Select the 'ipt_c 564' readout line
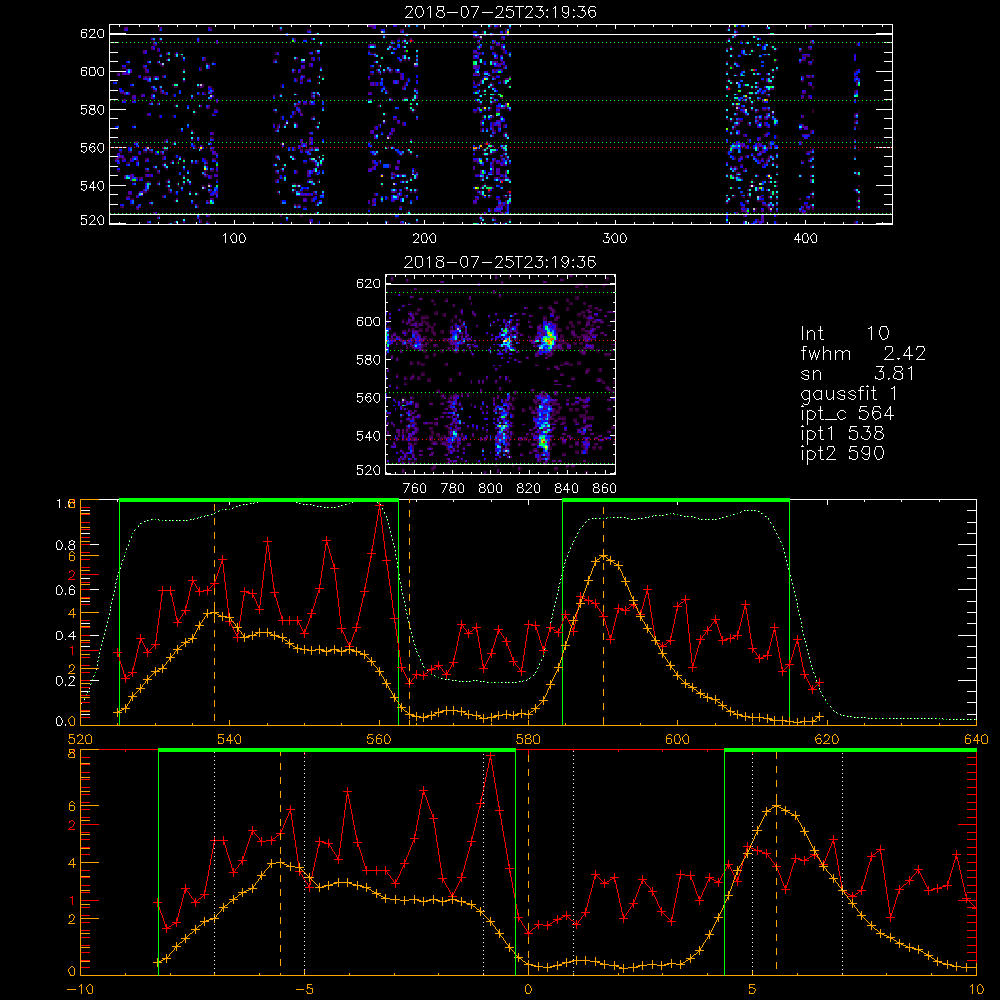 [847, 414]
